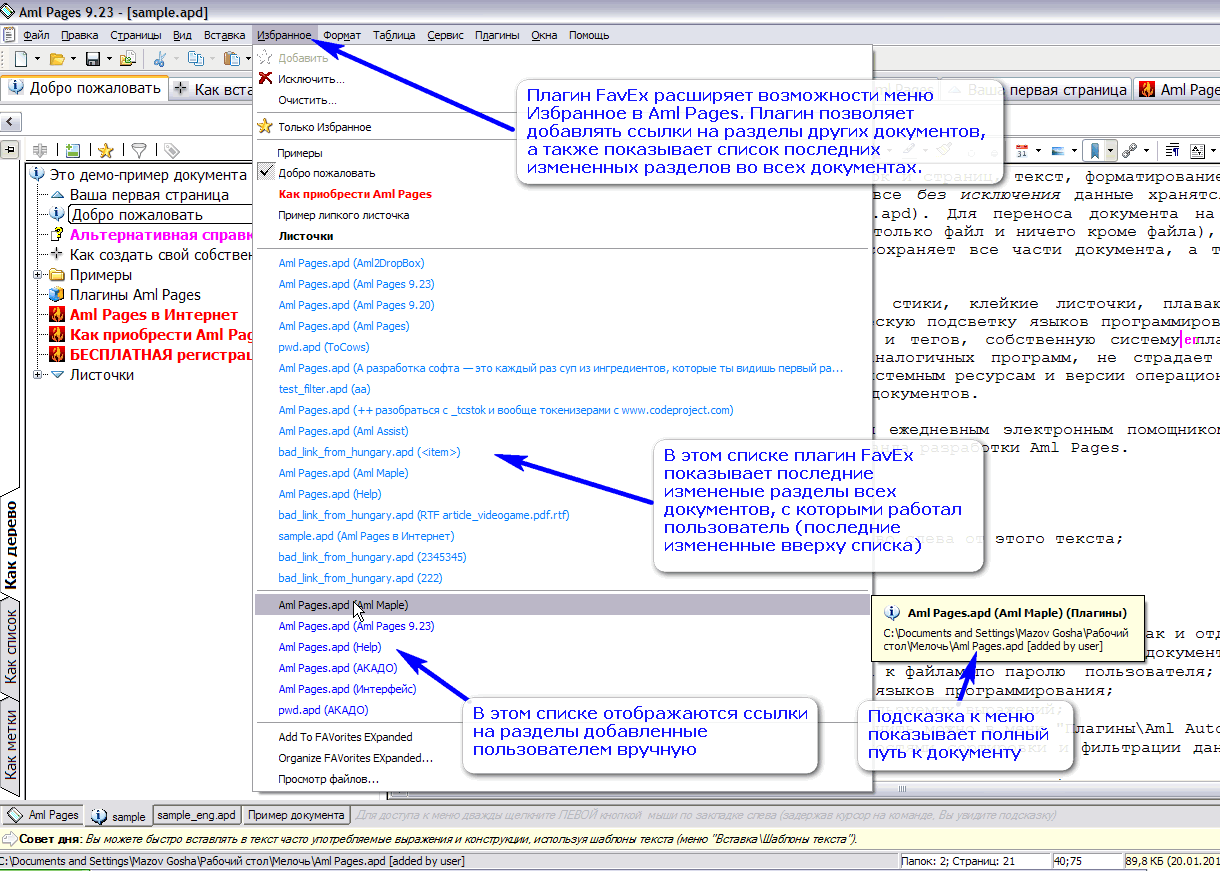
Task: Click the tag icon above the tree
Action: [172, 151]
